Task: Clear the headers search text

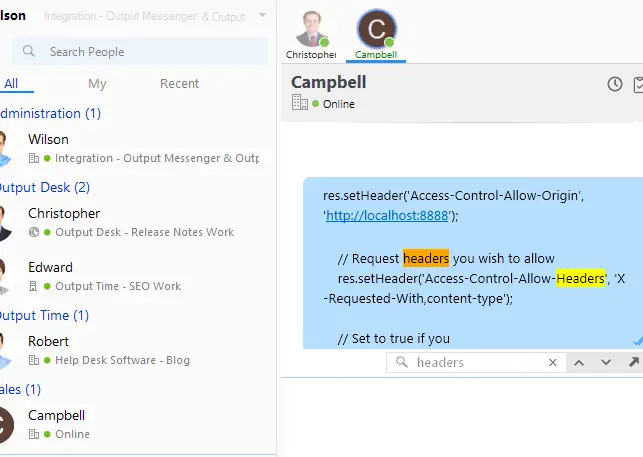Action: 553,363
